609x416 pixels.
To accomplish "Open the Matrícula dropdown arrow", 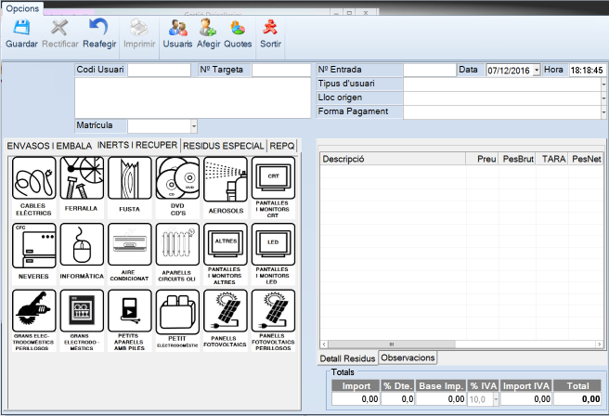I will click(194, 126).
